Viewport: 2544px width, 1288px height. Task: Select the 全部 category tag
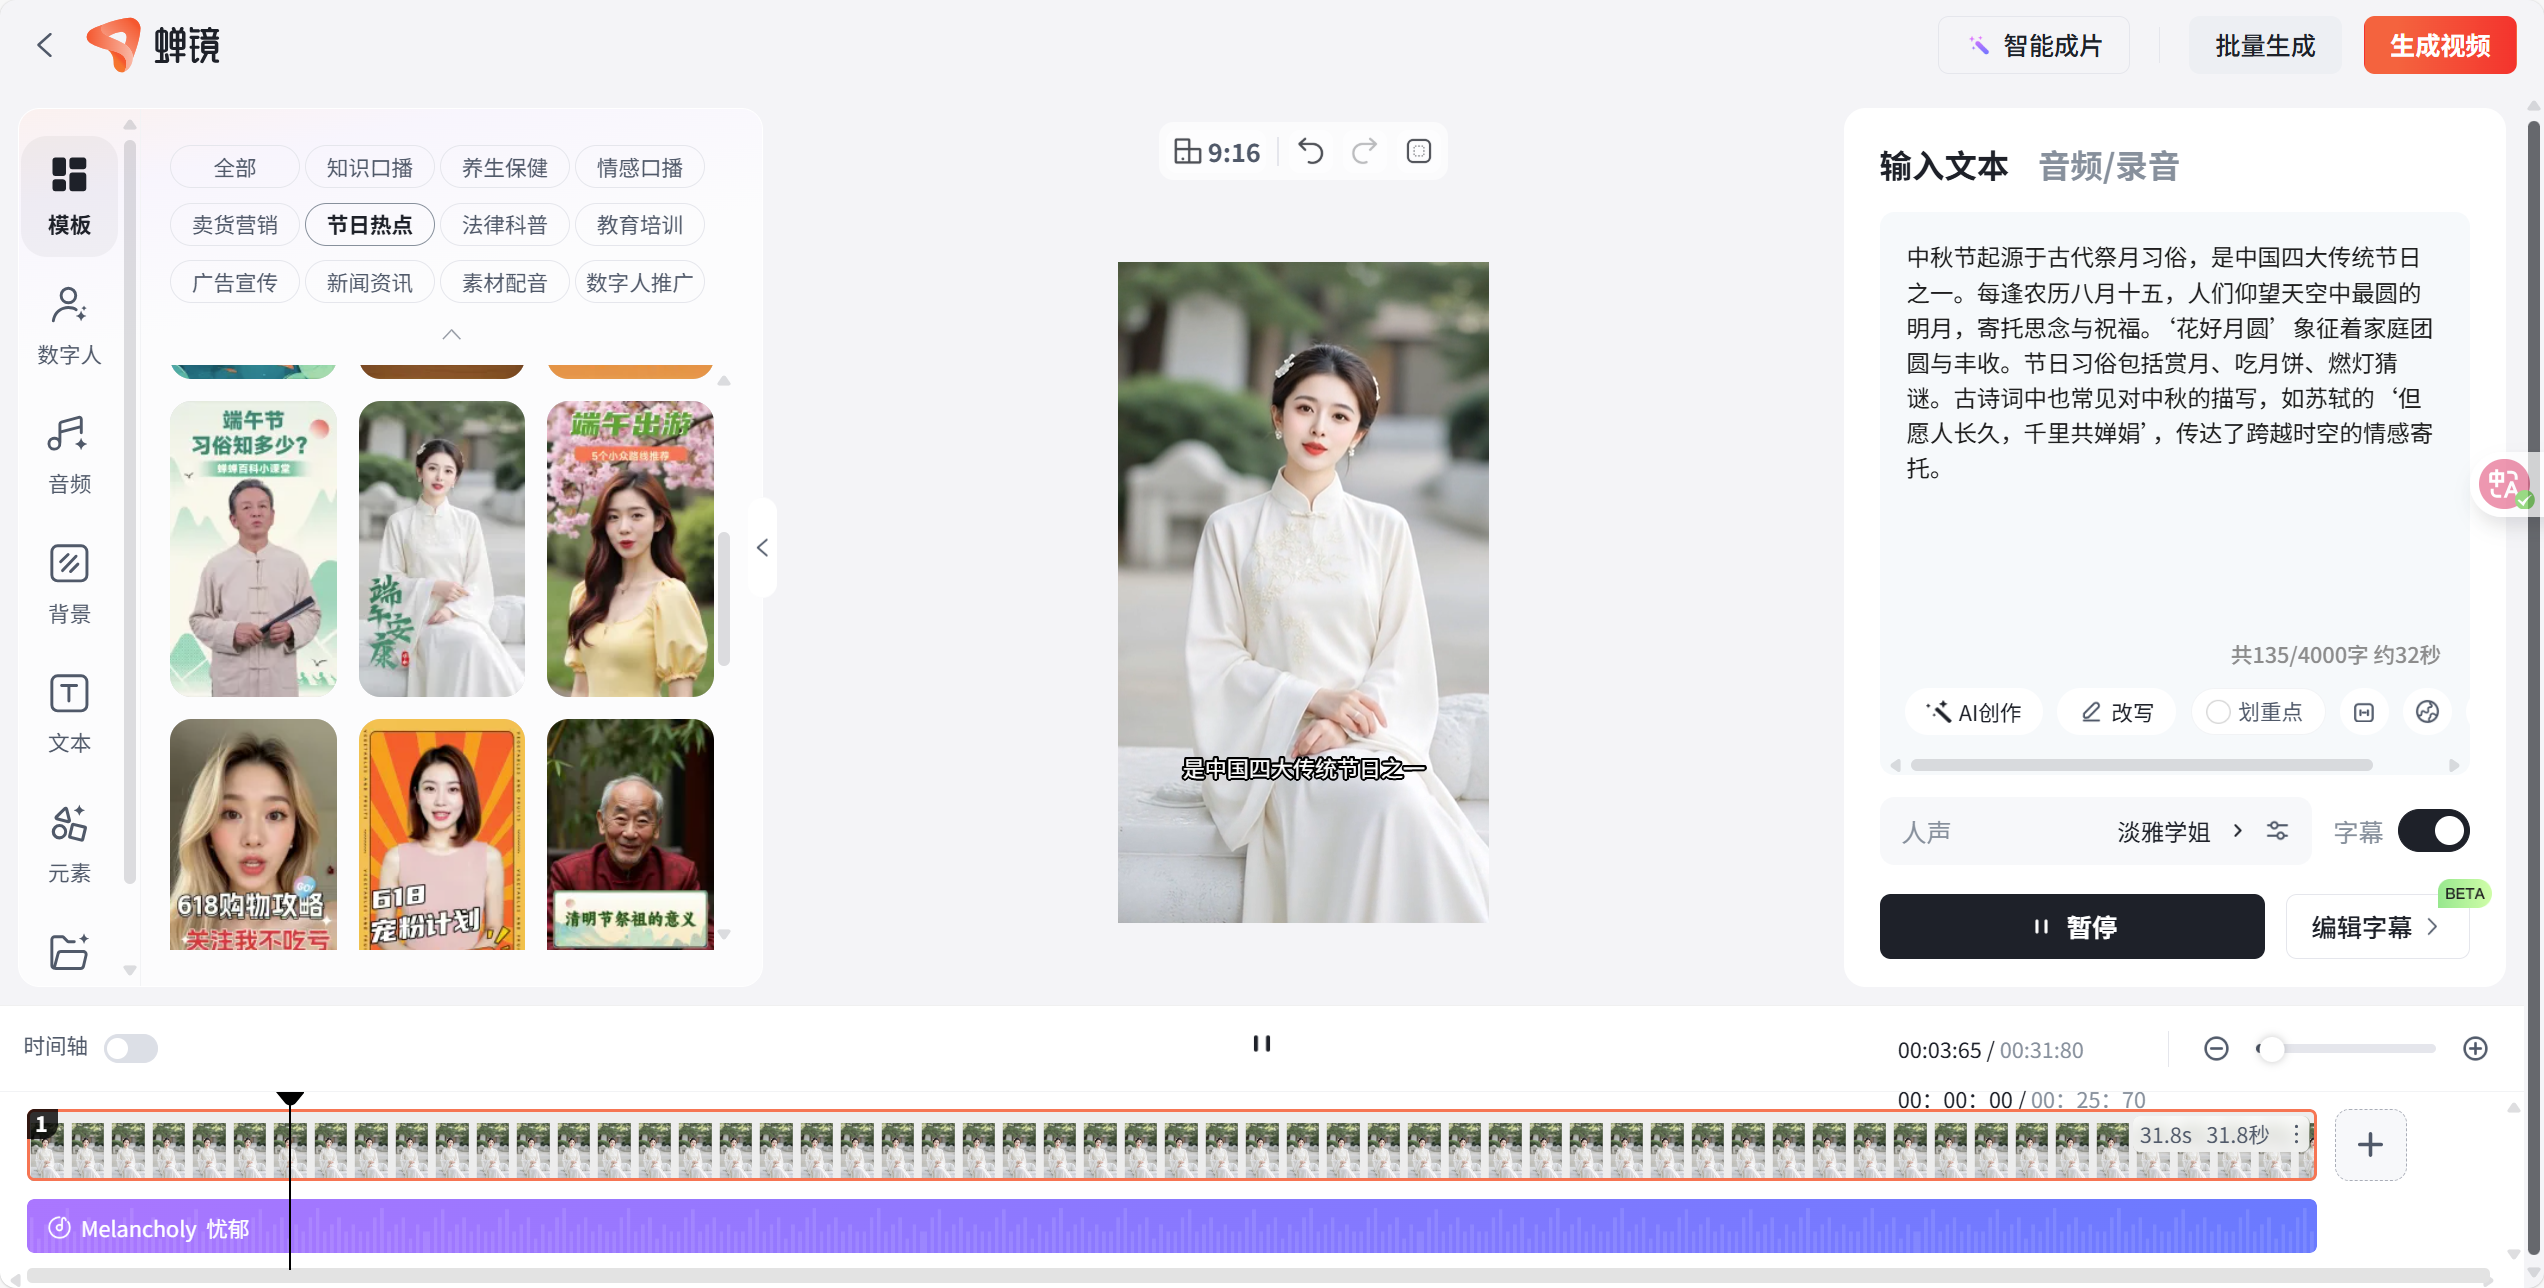click(x=235, y=167)
